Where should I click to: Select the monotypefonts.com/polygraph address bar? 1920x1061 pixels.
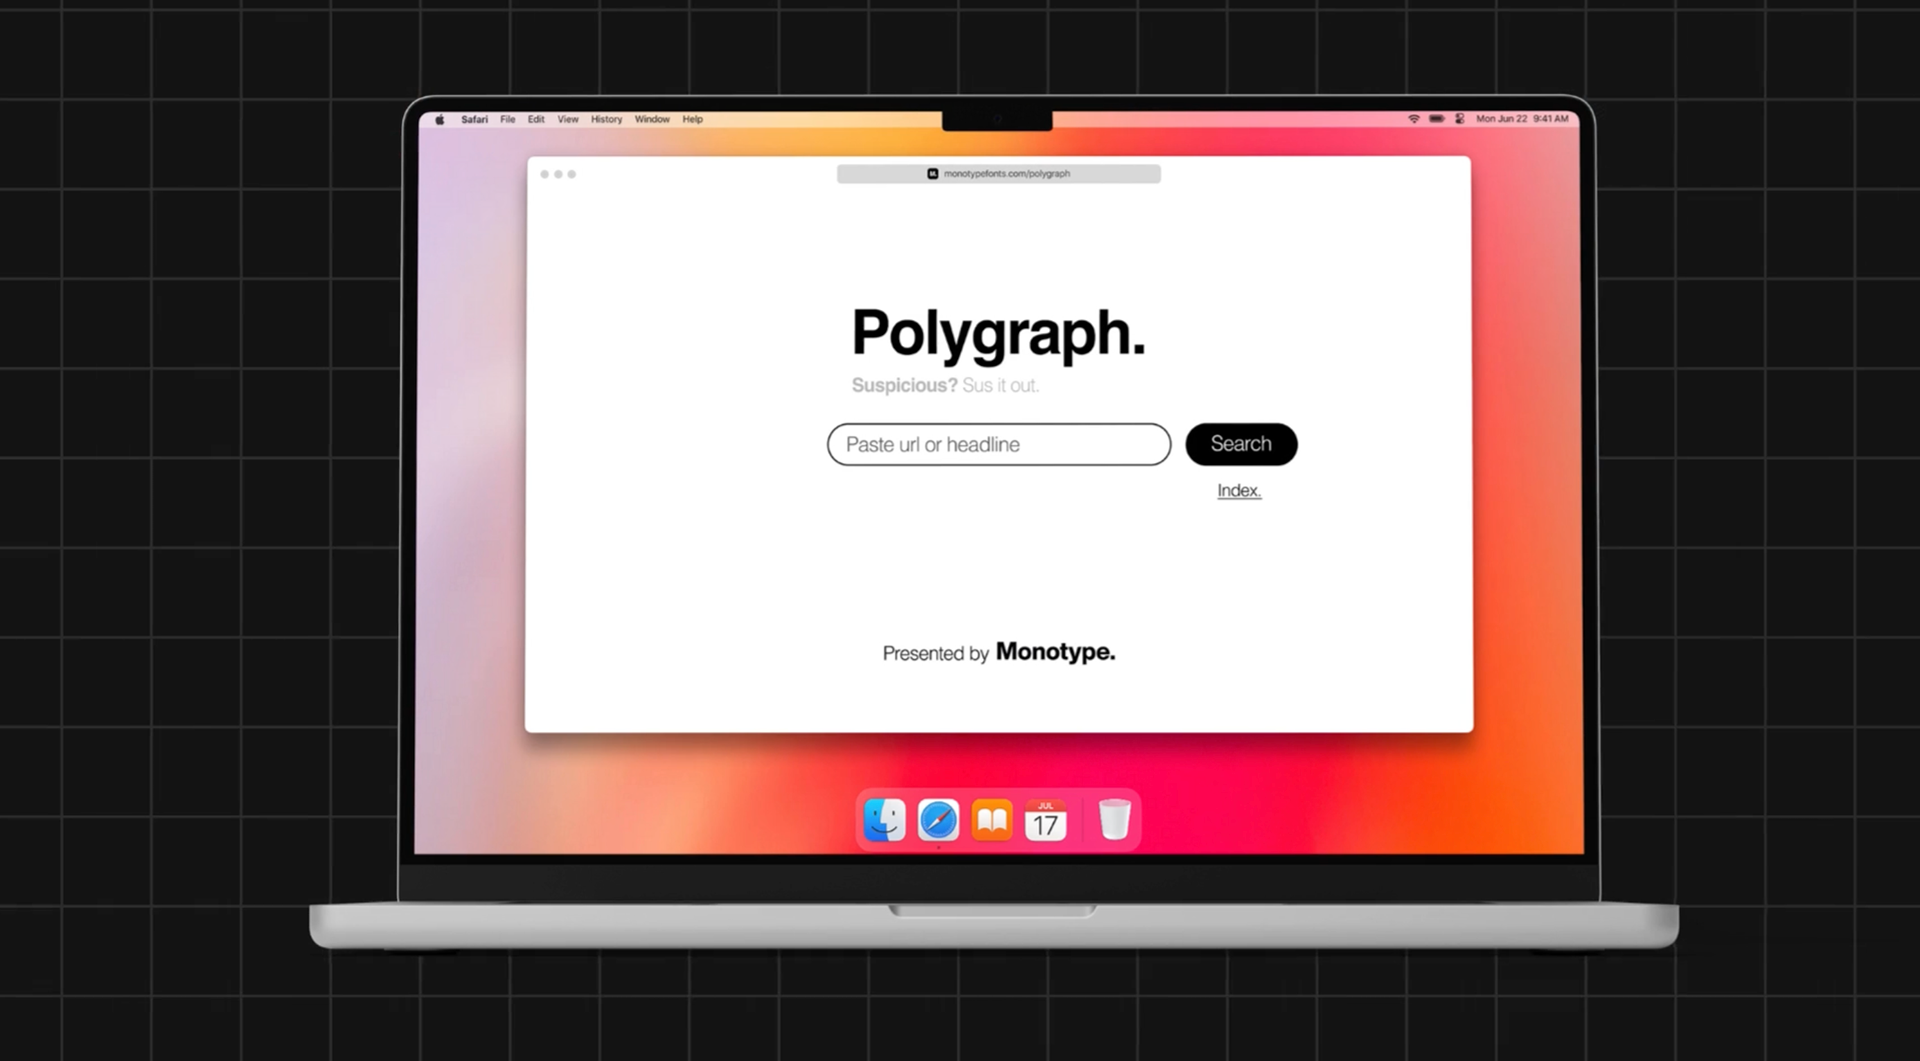point(998,174)
